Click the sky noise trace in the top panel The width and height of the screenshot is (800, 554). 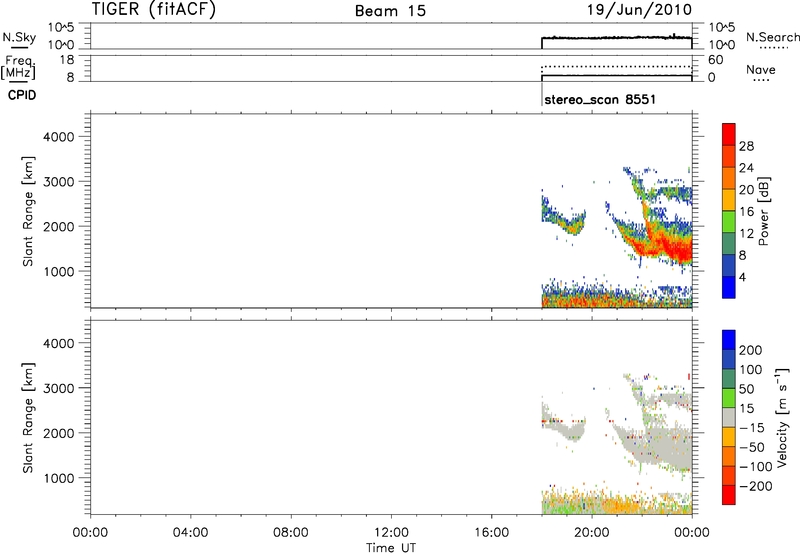point(616,38)
